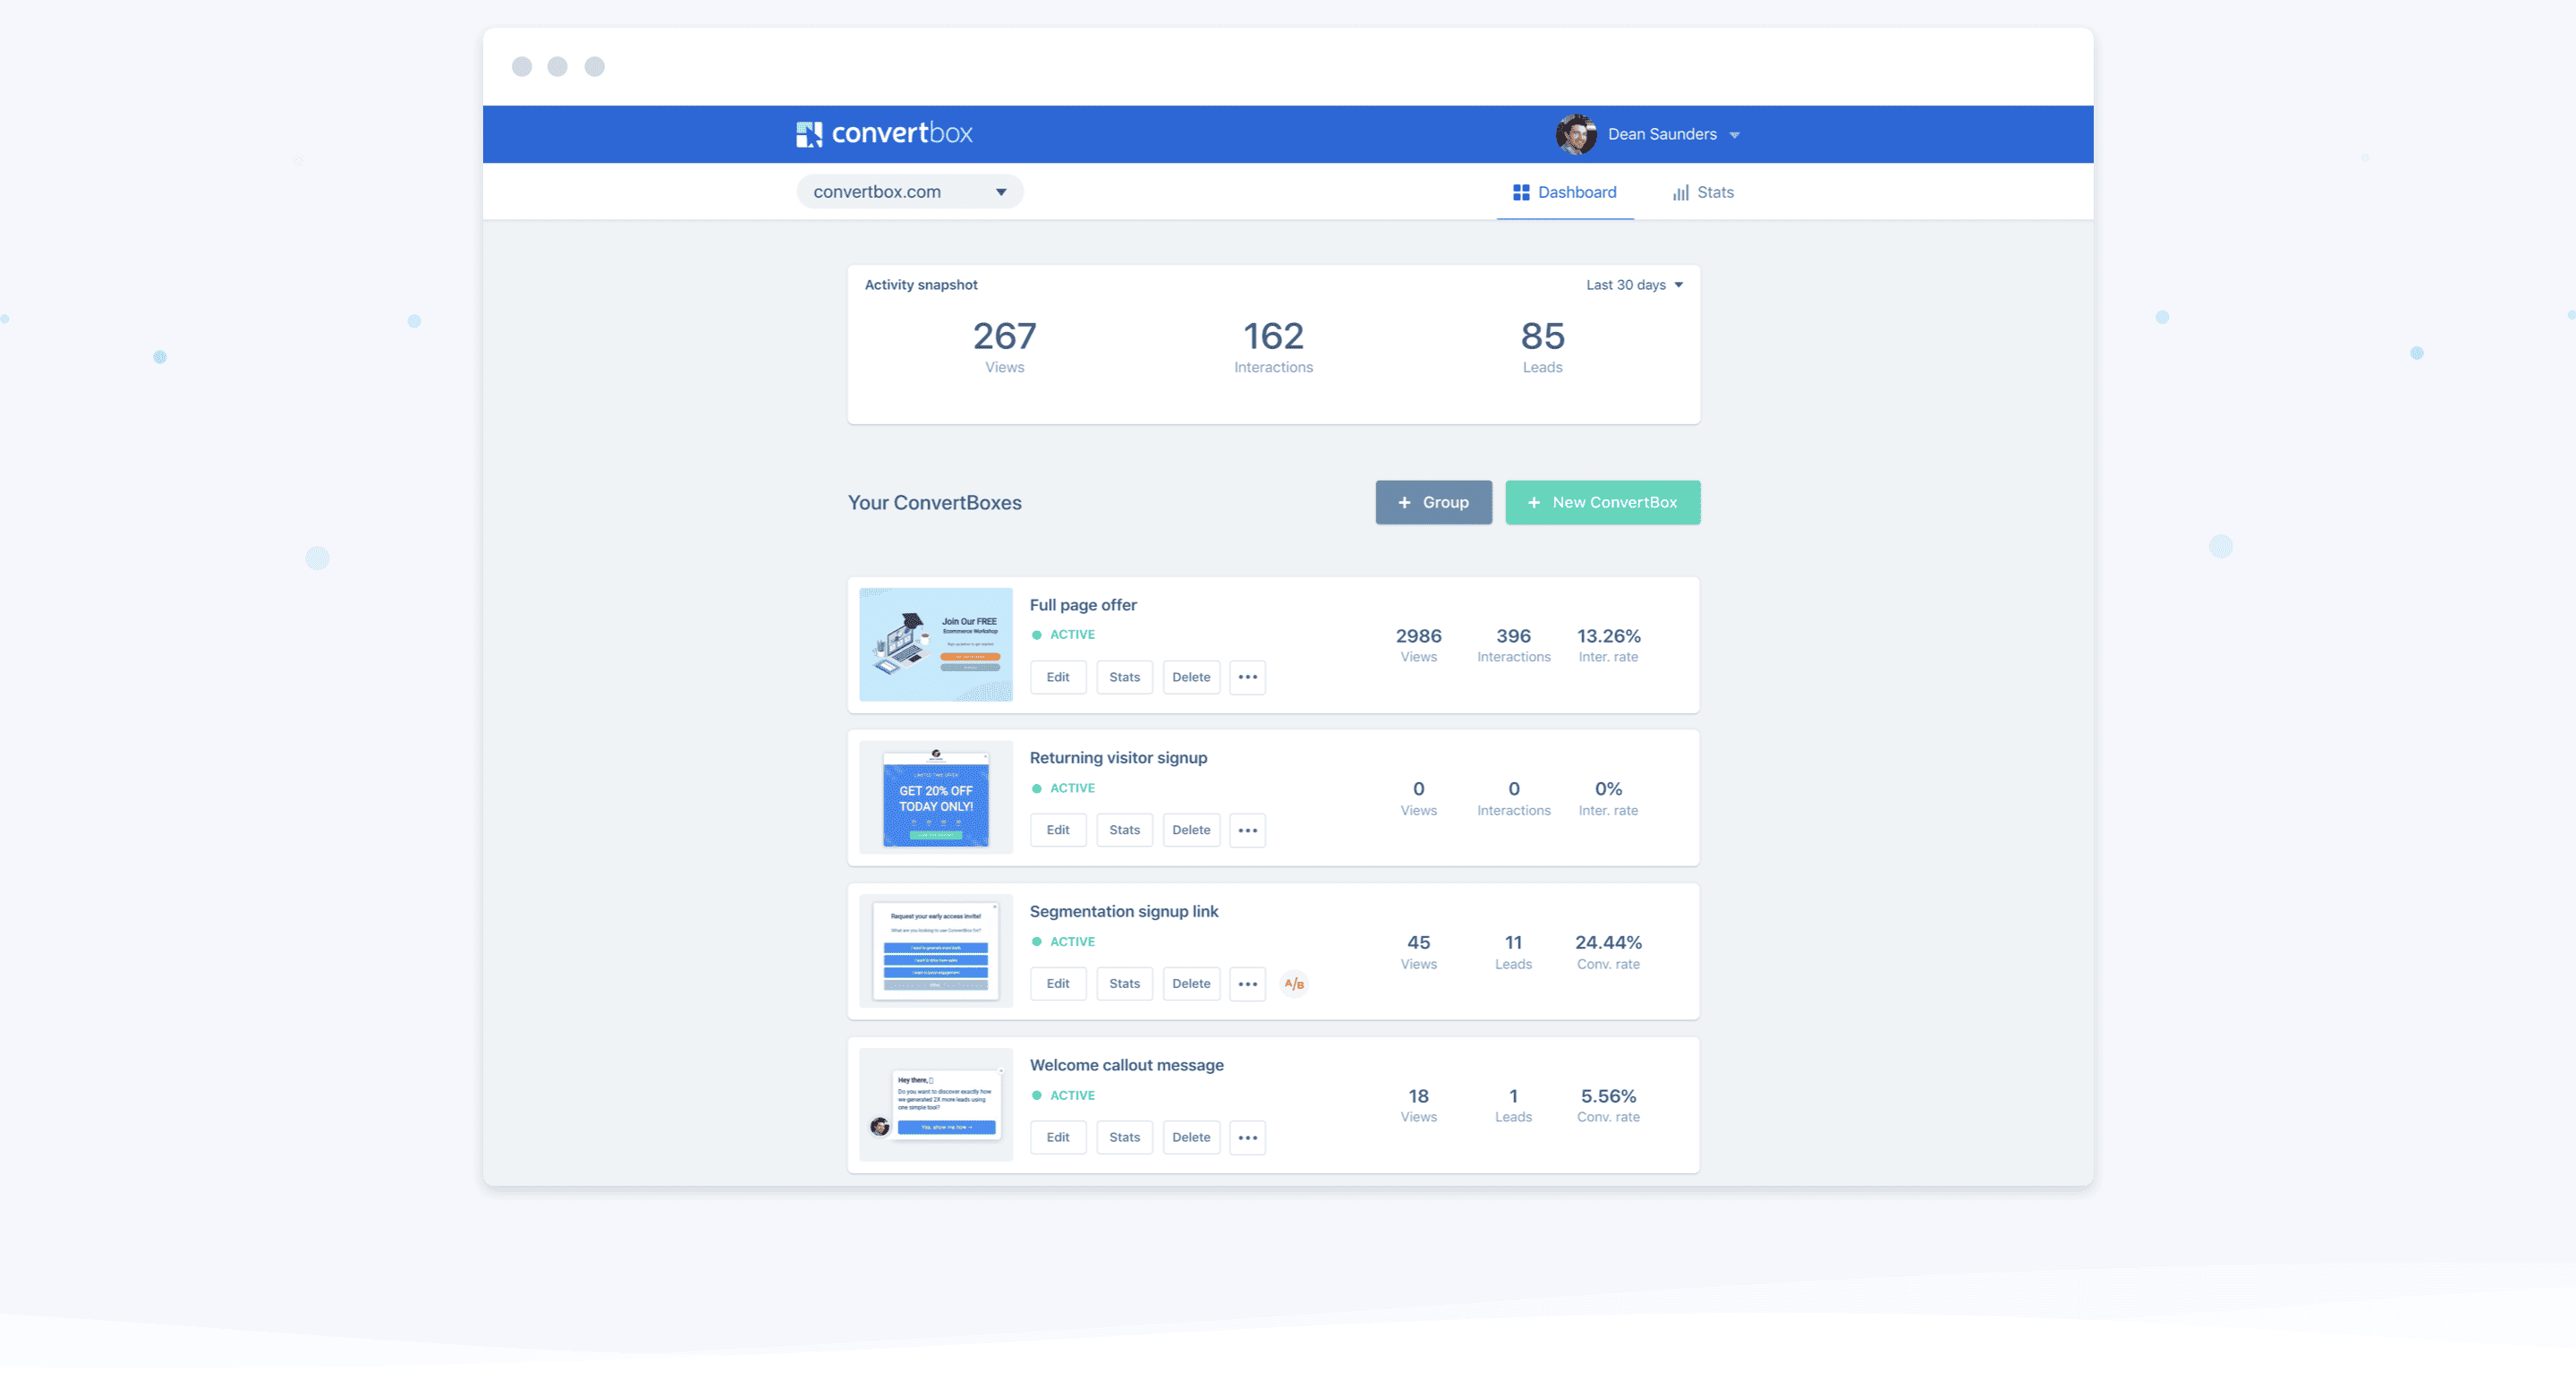This screenshot has height=1397, width=2576.
Task: Click the New ConvertBox button
Action: (1601, 500)
